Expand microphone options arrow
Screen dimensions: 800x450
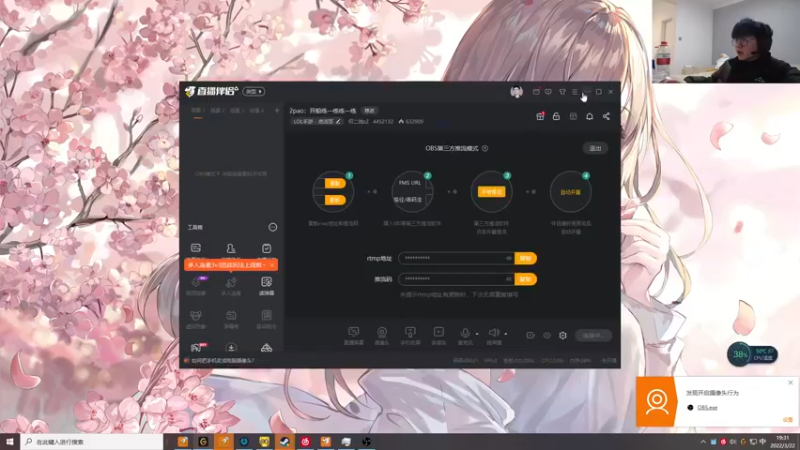477,334
